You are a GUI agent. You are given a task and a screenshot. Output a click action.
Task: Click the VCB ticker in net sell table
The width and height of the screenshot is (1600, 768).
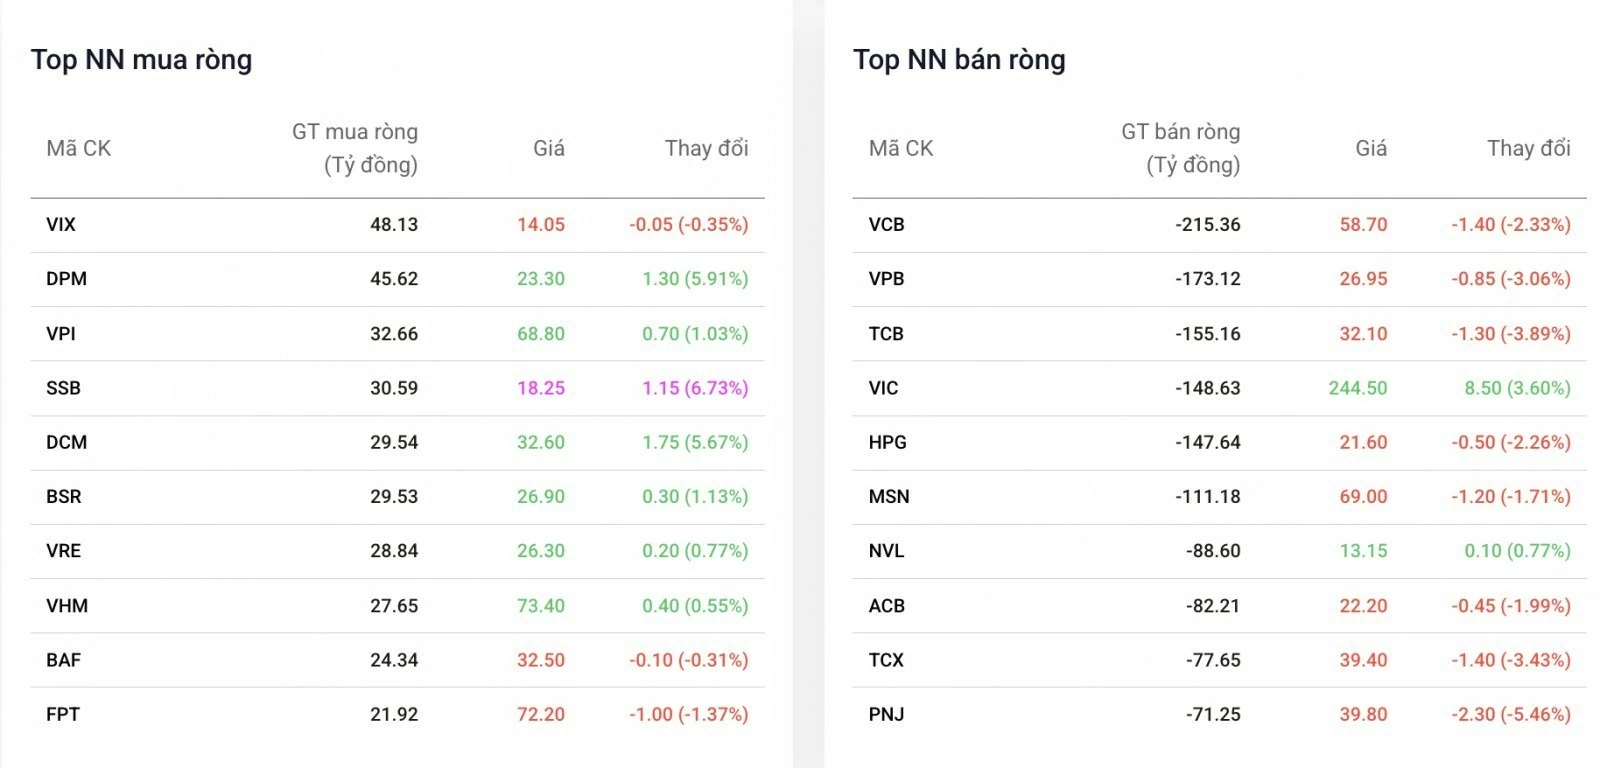click(x=886, y=225)
